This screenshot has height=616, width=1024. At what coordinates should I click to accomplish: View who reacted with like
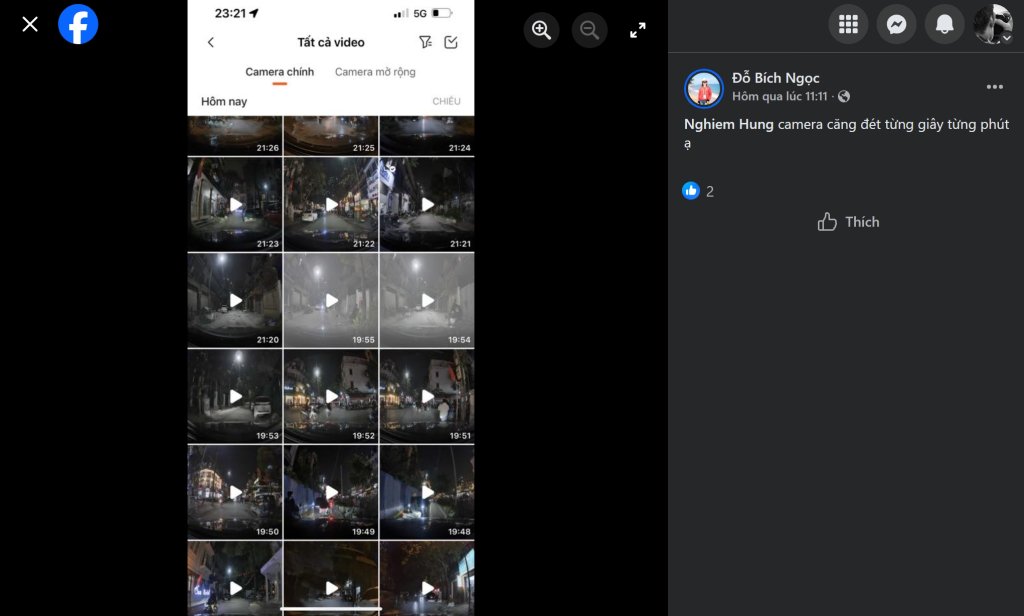coord(699,191)
